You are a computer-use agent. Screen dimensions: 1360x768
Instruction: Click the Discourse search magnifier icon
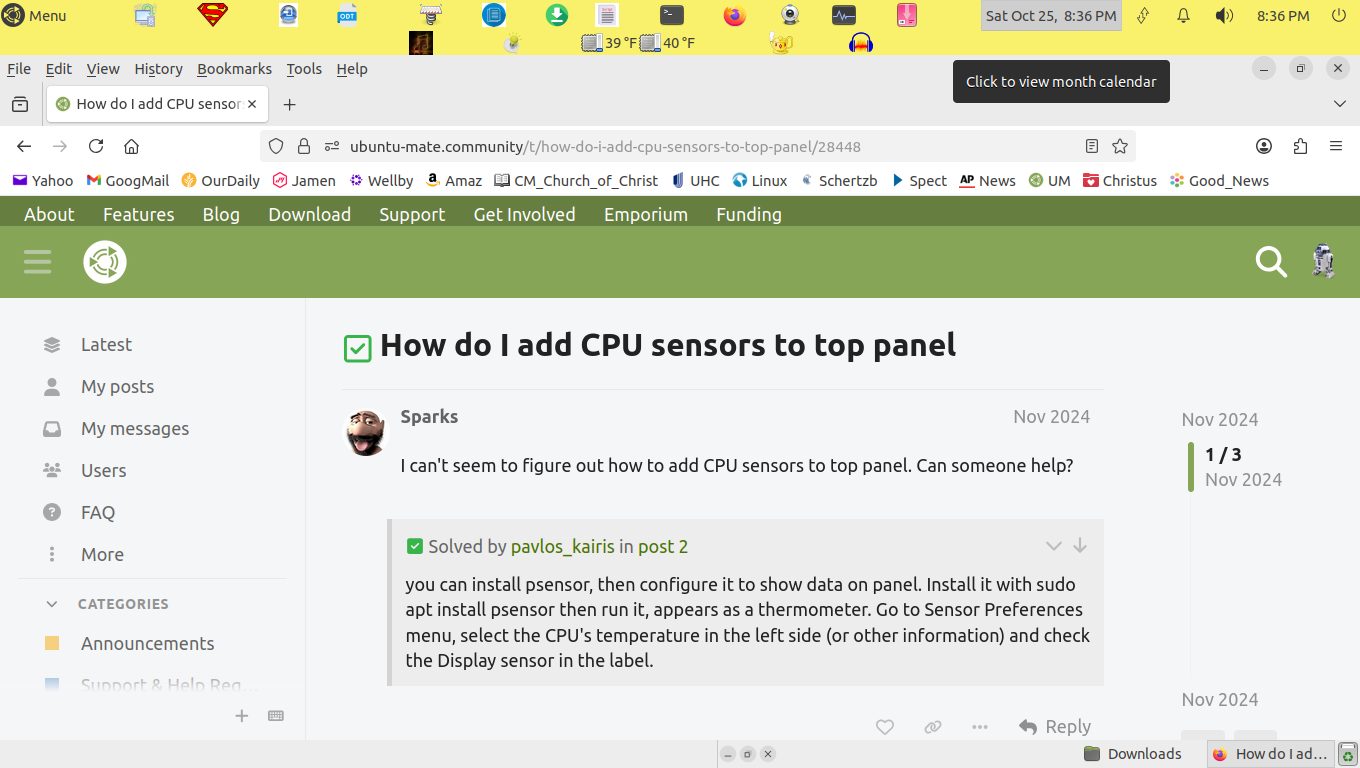[x=1271, y=262]
